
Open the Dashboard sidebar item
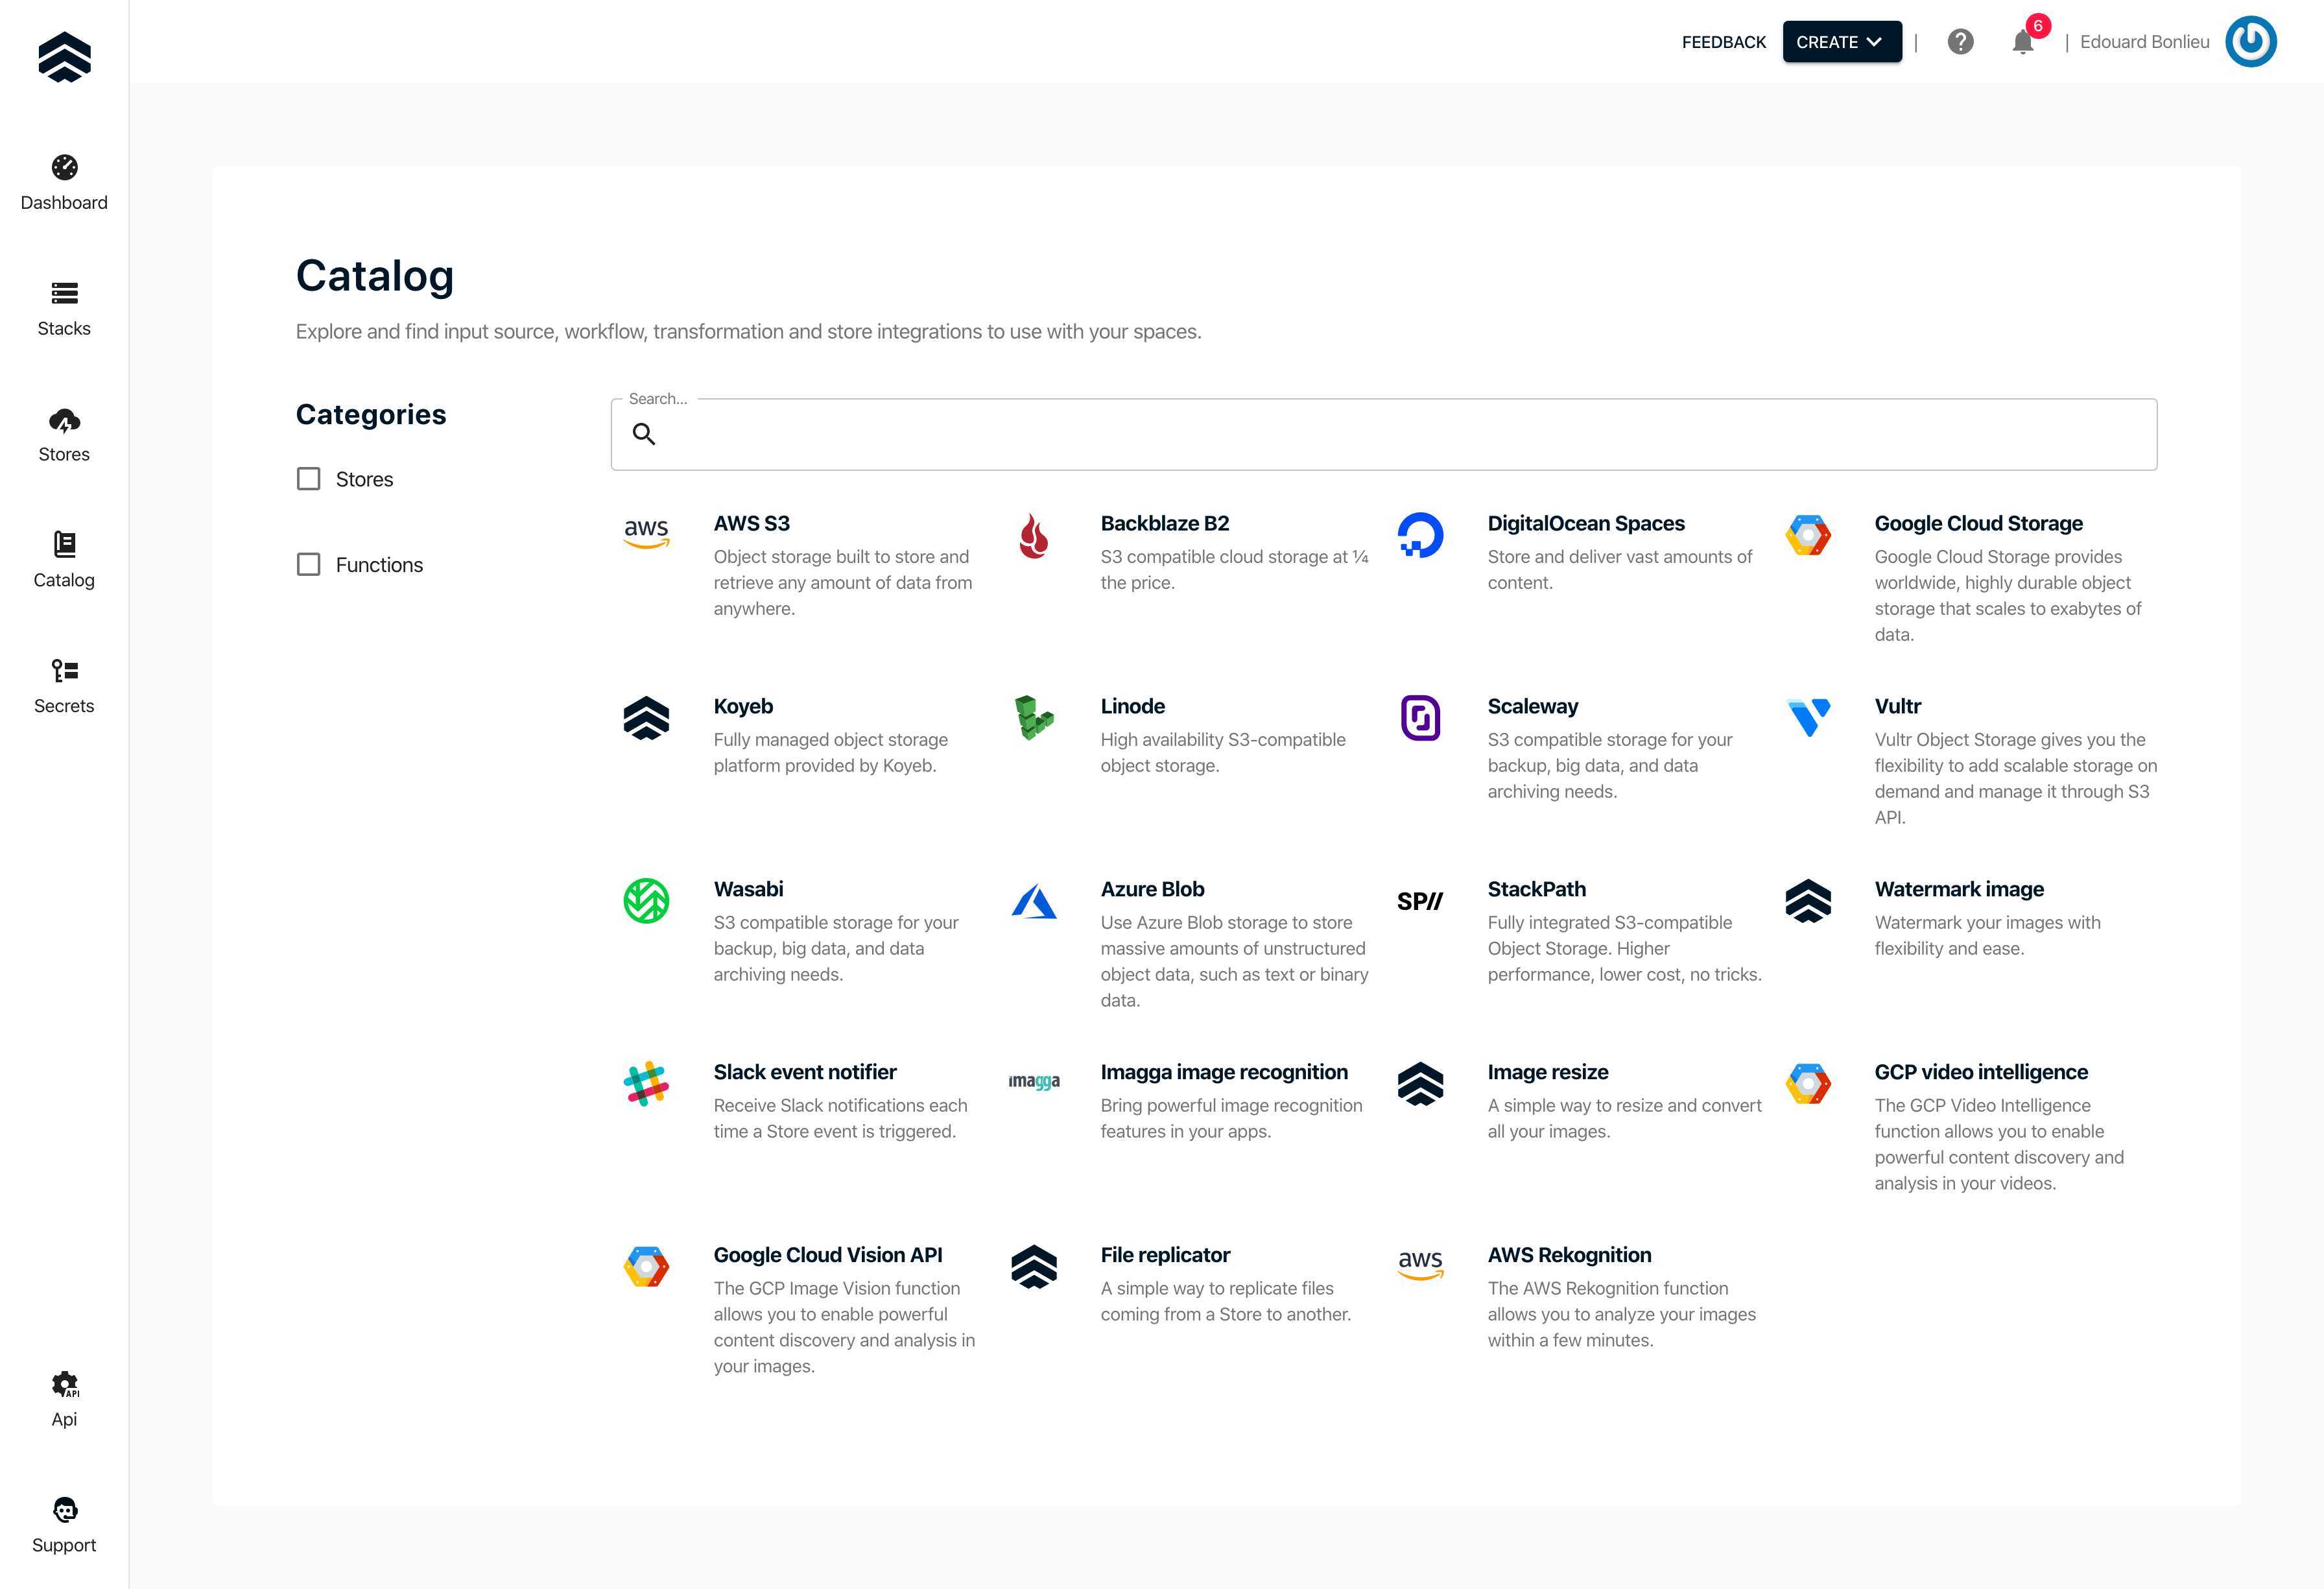click(64, 182)
